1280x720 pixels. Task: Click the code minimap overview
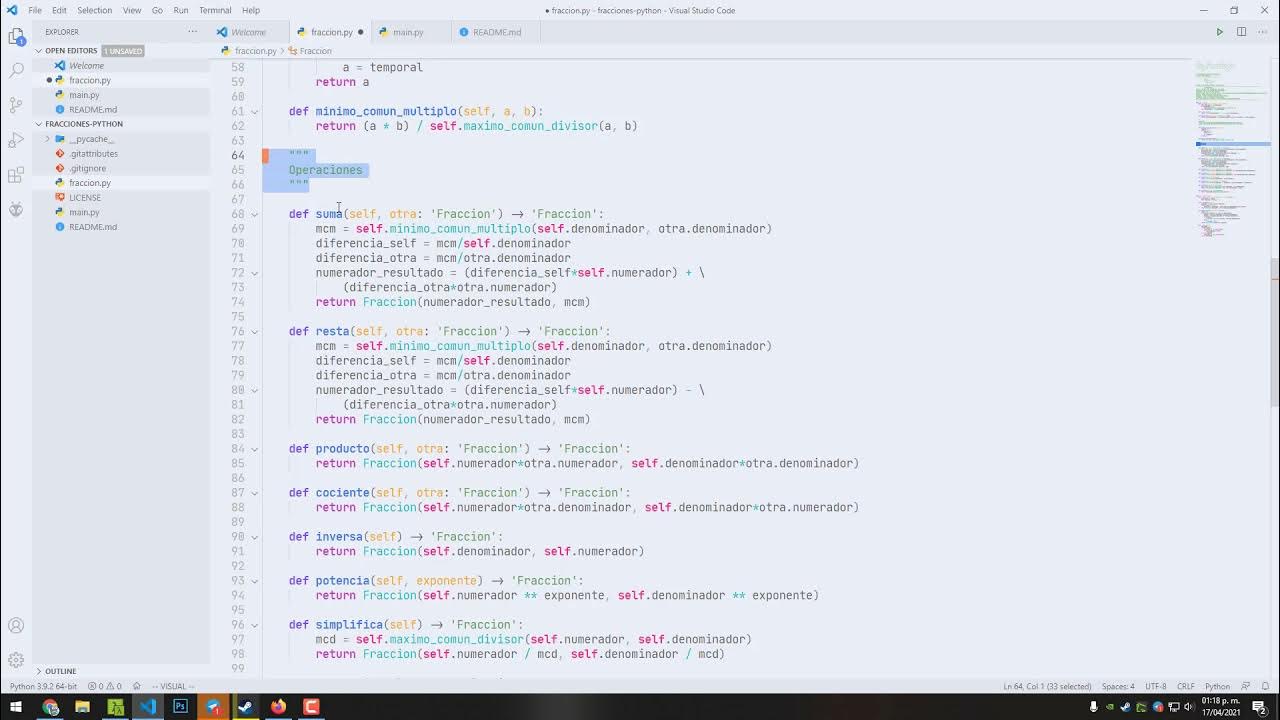1232,150
